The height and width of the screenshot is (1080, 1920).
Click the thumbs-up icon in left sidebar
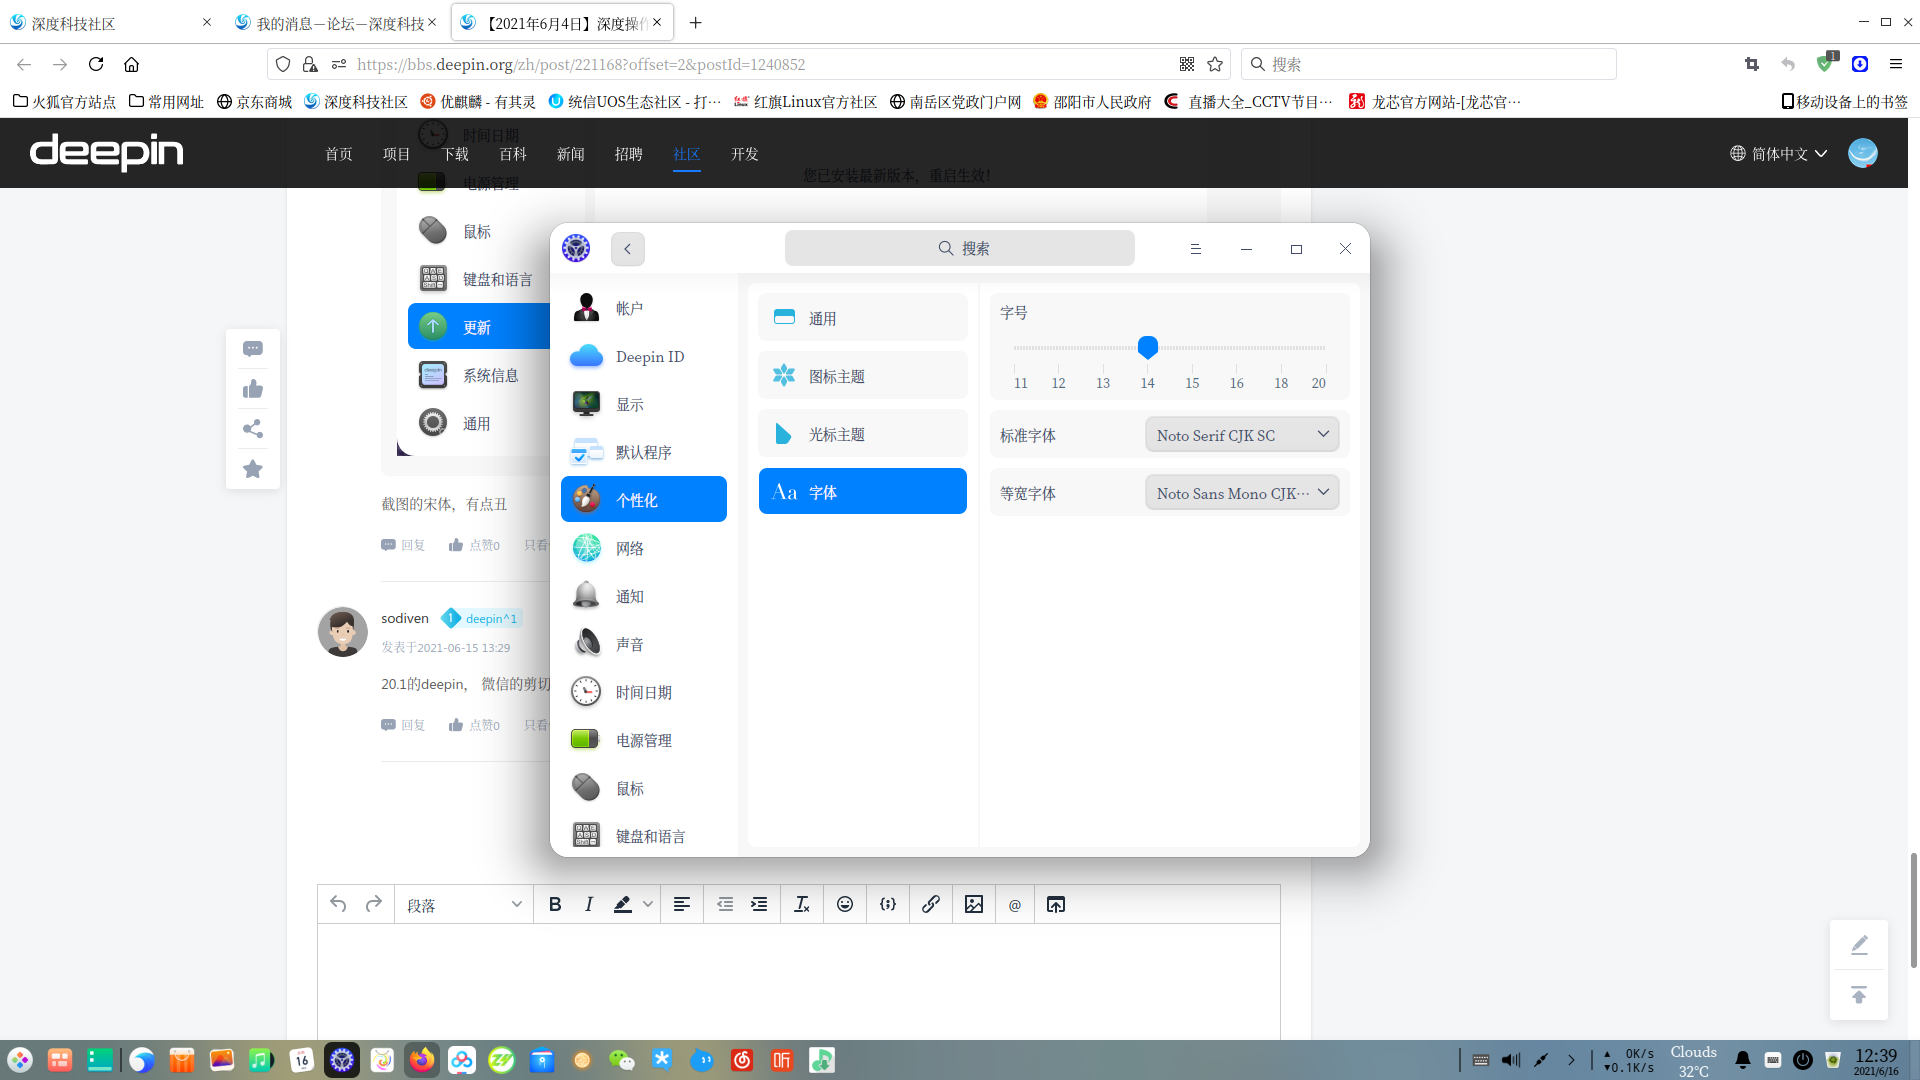[253, 389]
